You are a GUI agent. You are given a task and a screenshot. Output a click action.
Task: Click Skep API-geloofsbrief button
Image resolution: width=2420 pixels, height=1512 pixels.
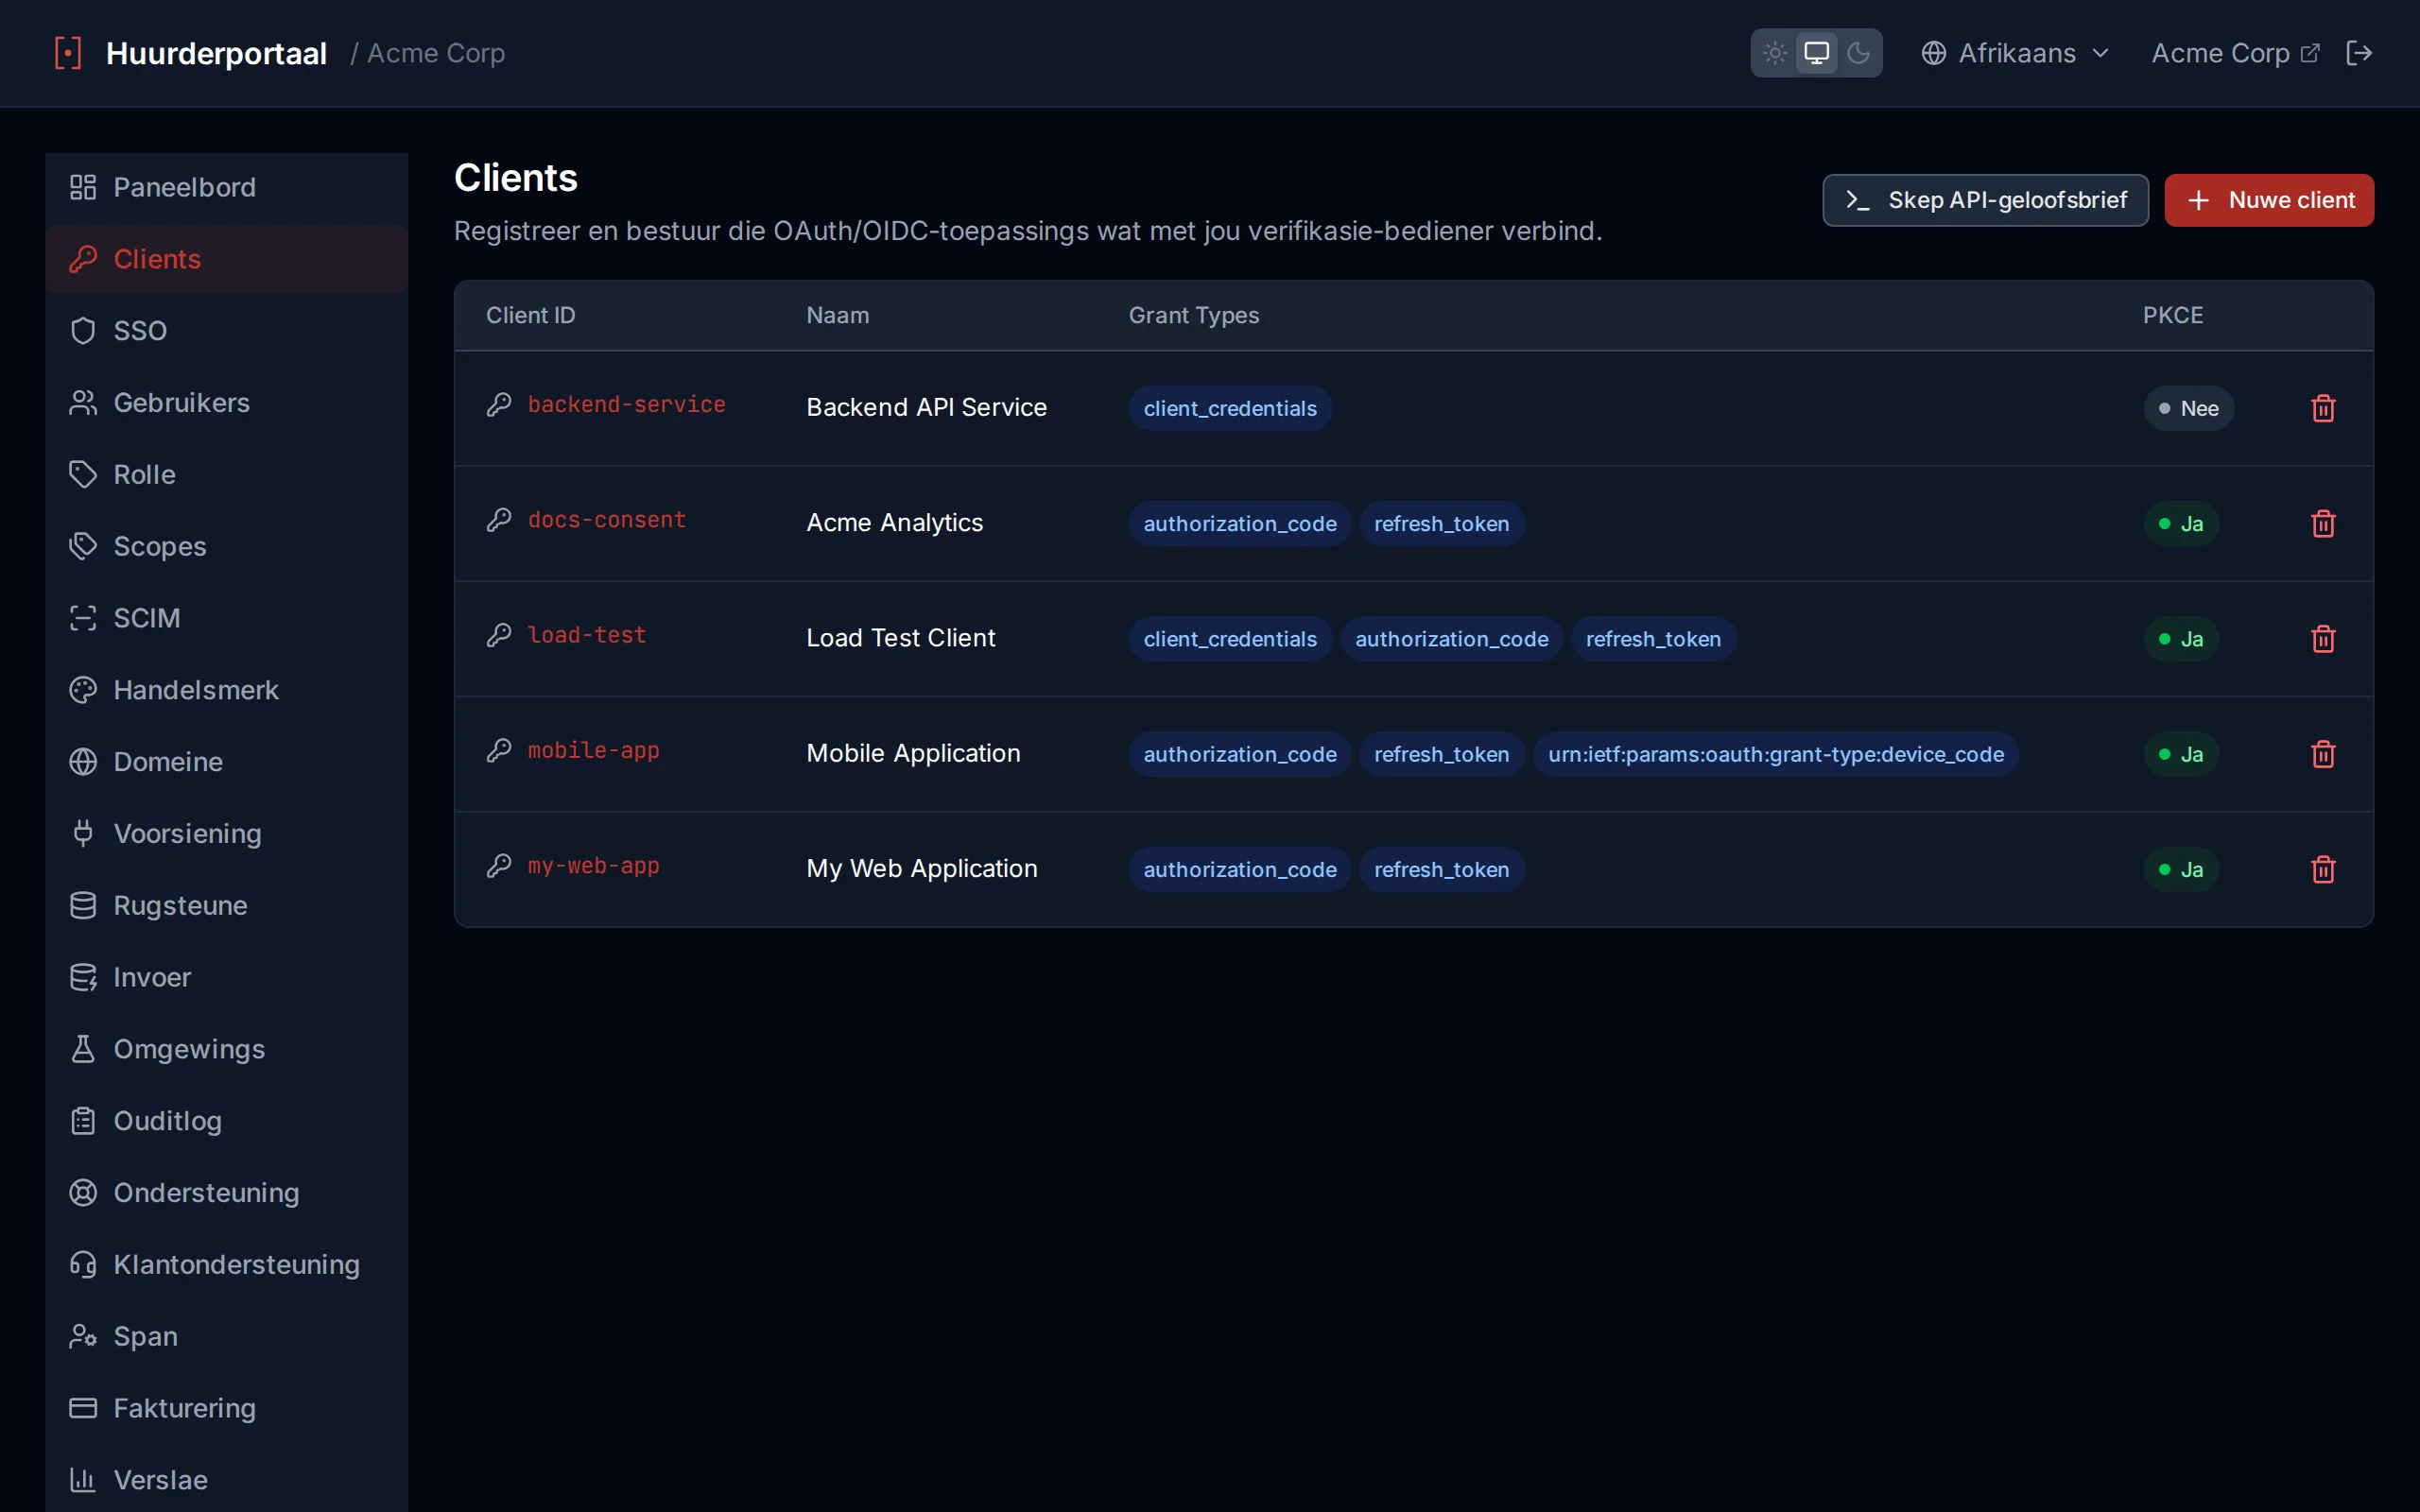(1985, 200)
